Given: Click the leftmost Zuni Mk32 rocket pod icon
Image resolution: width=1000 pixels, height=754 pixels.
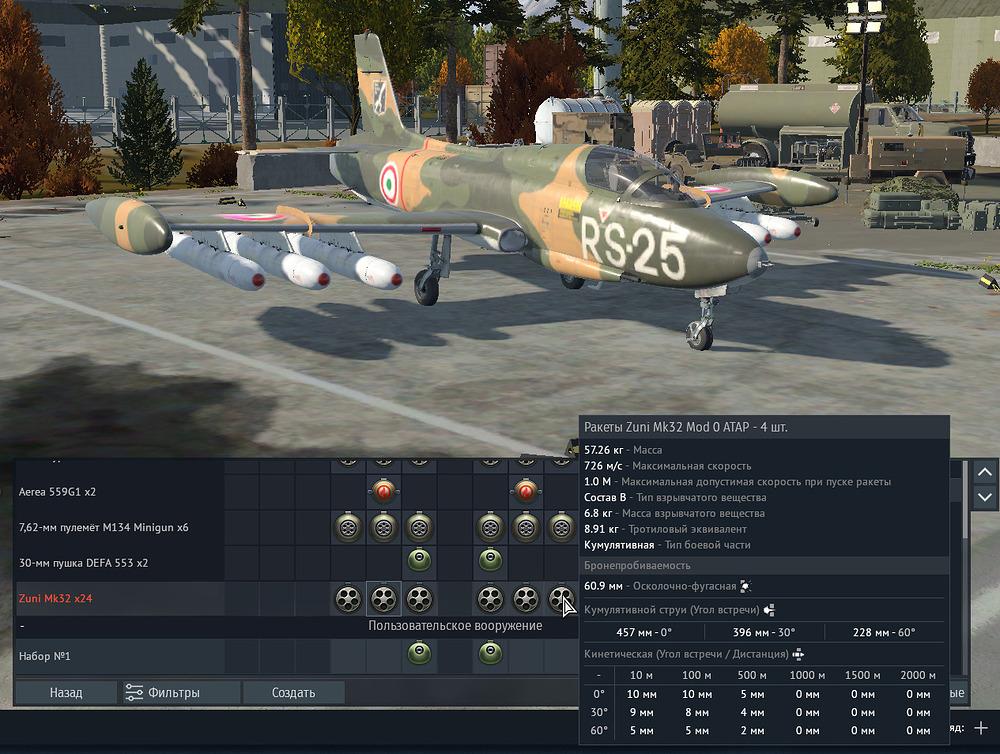Looking at the screenshot, I should (347, 598).
